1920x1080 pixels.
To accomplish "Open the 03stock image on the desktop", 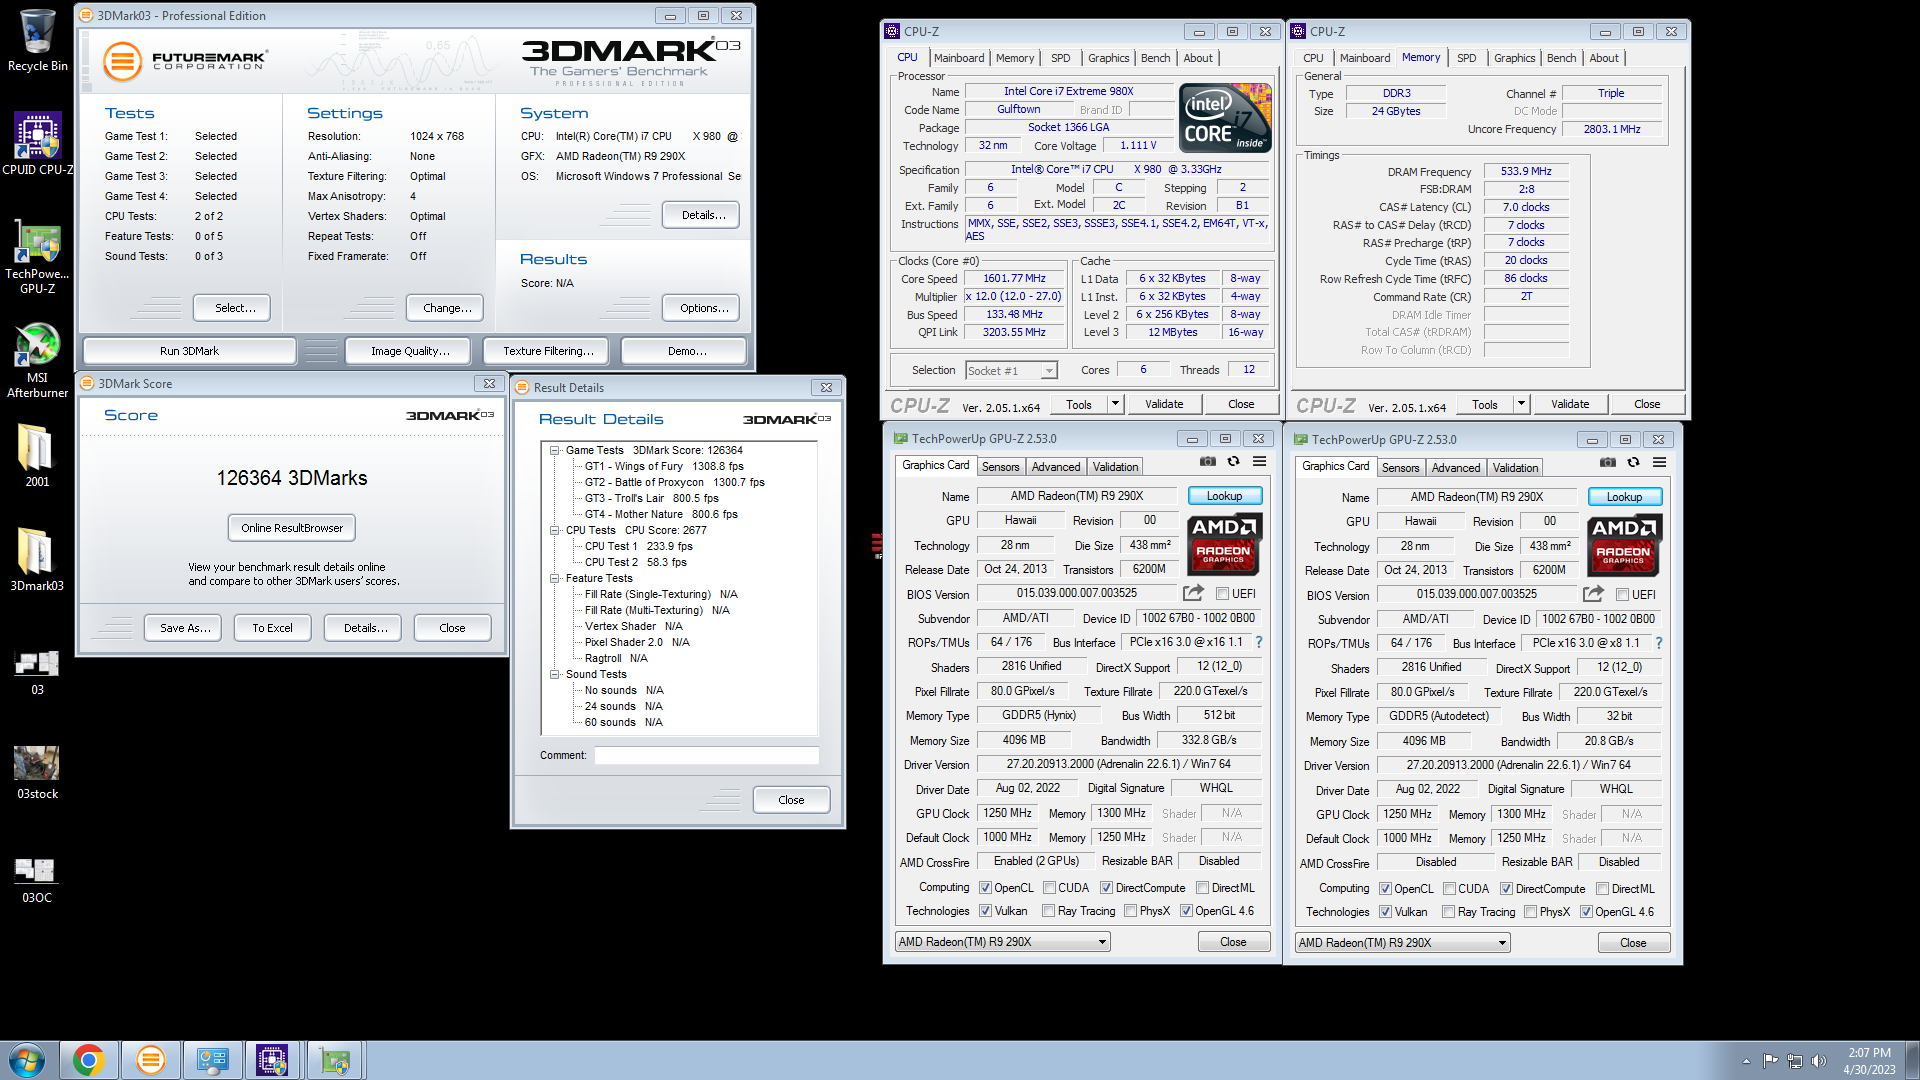I will click(x=37, y=772).
